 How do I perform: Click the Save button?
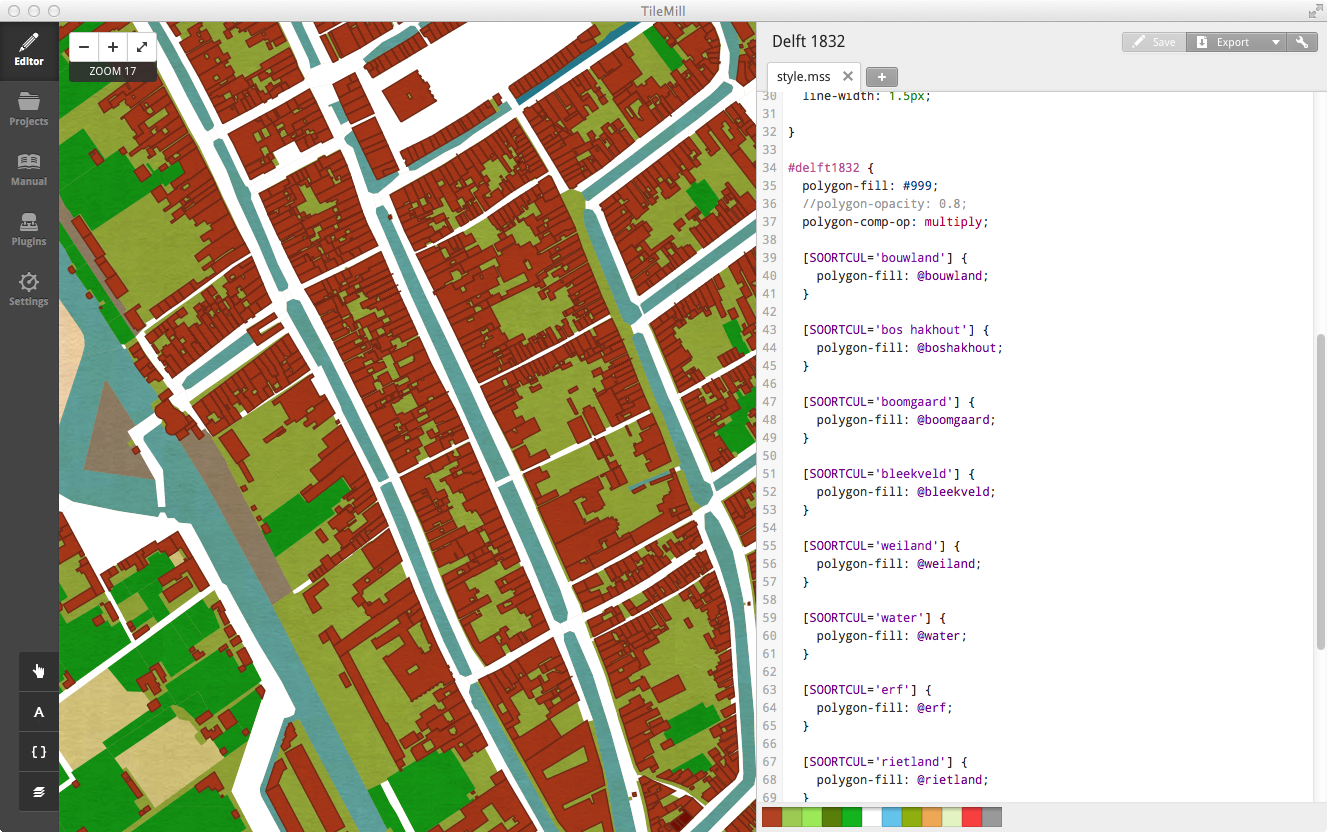coord(1153,42)
